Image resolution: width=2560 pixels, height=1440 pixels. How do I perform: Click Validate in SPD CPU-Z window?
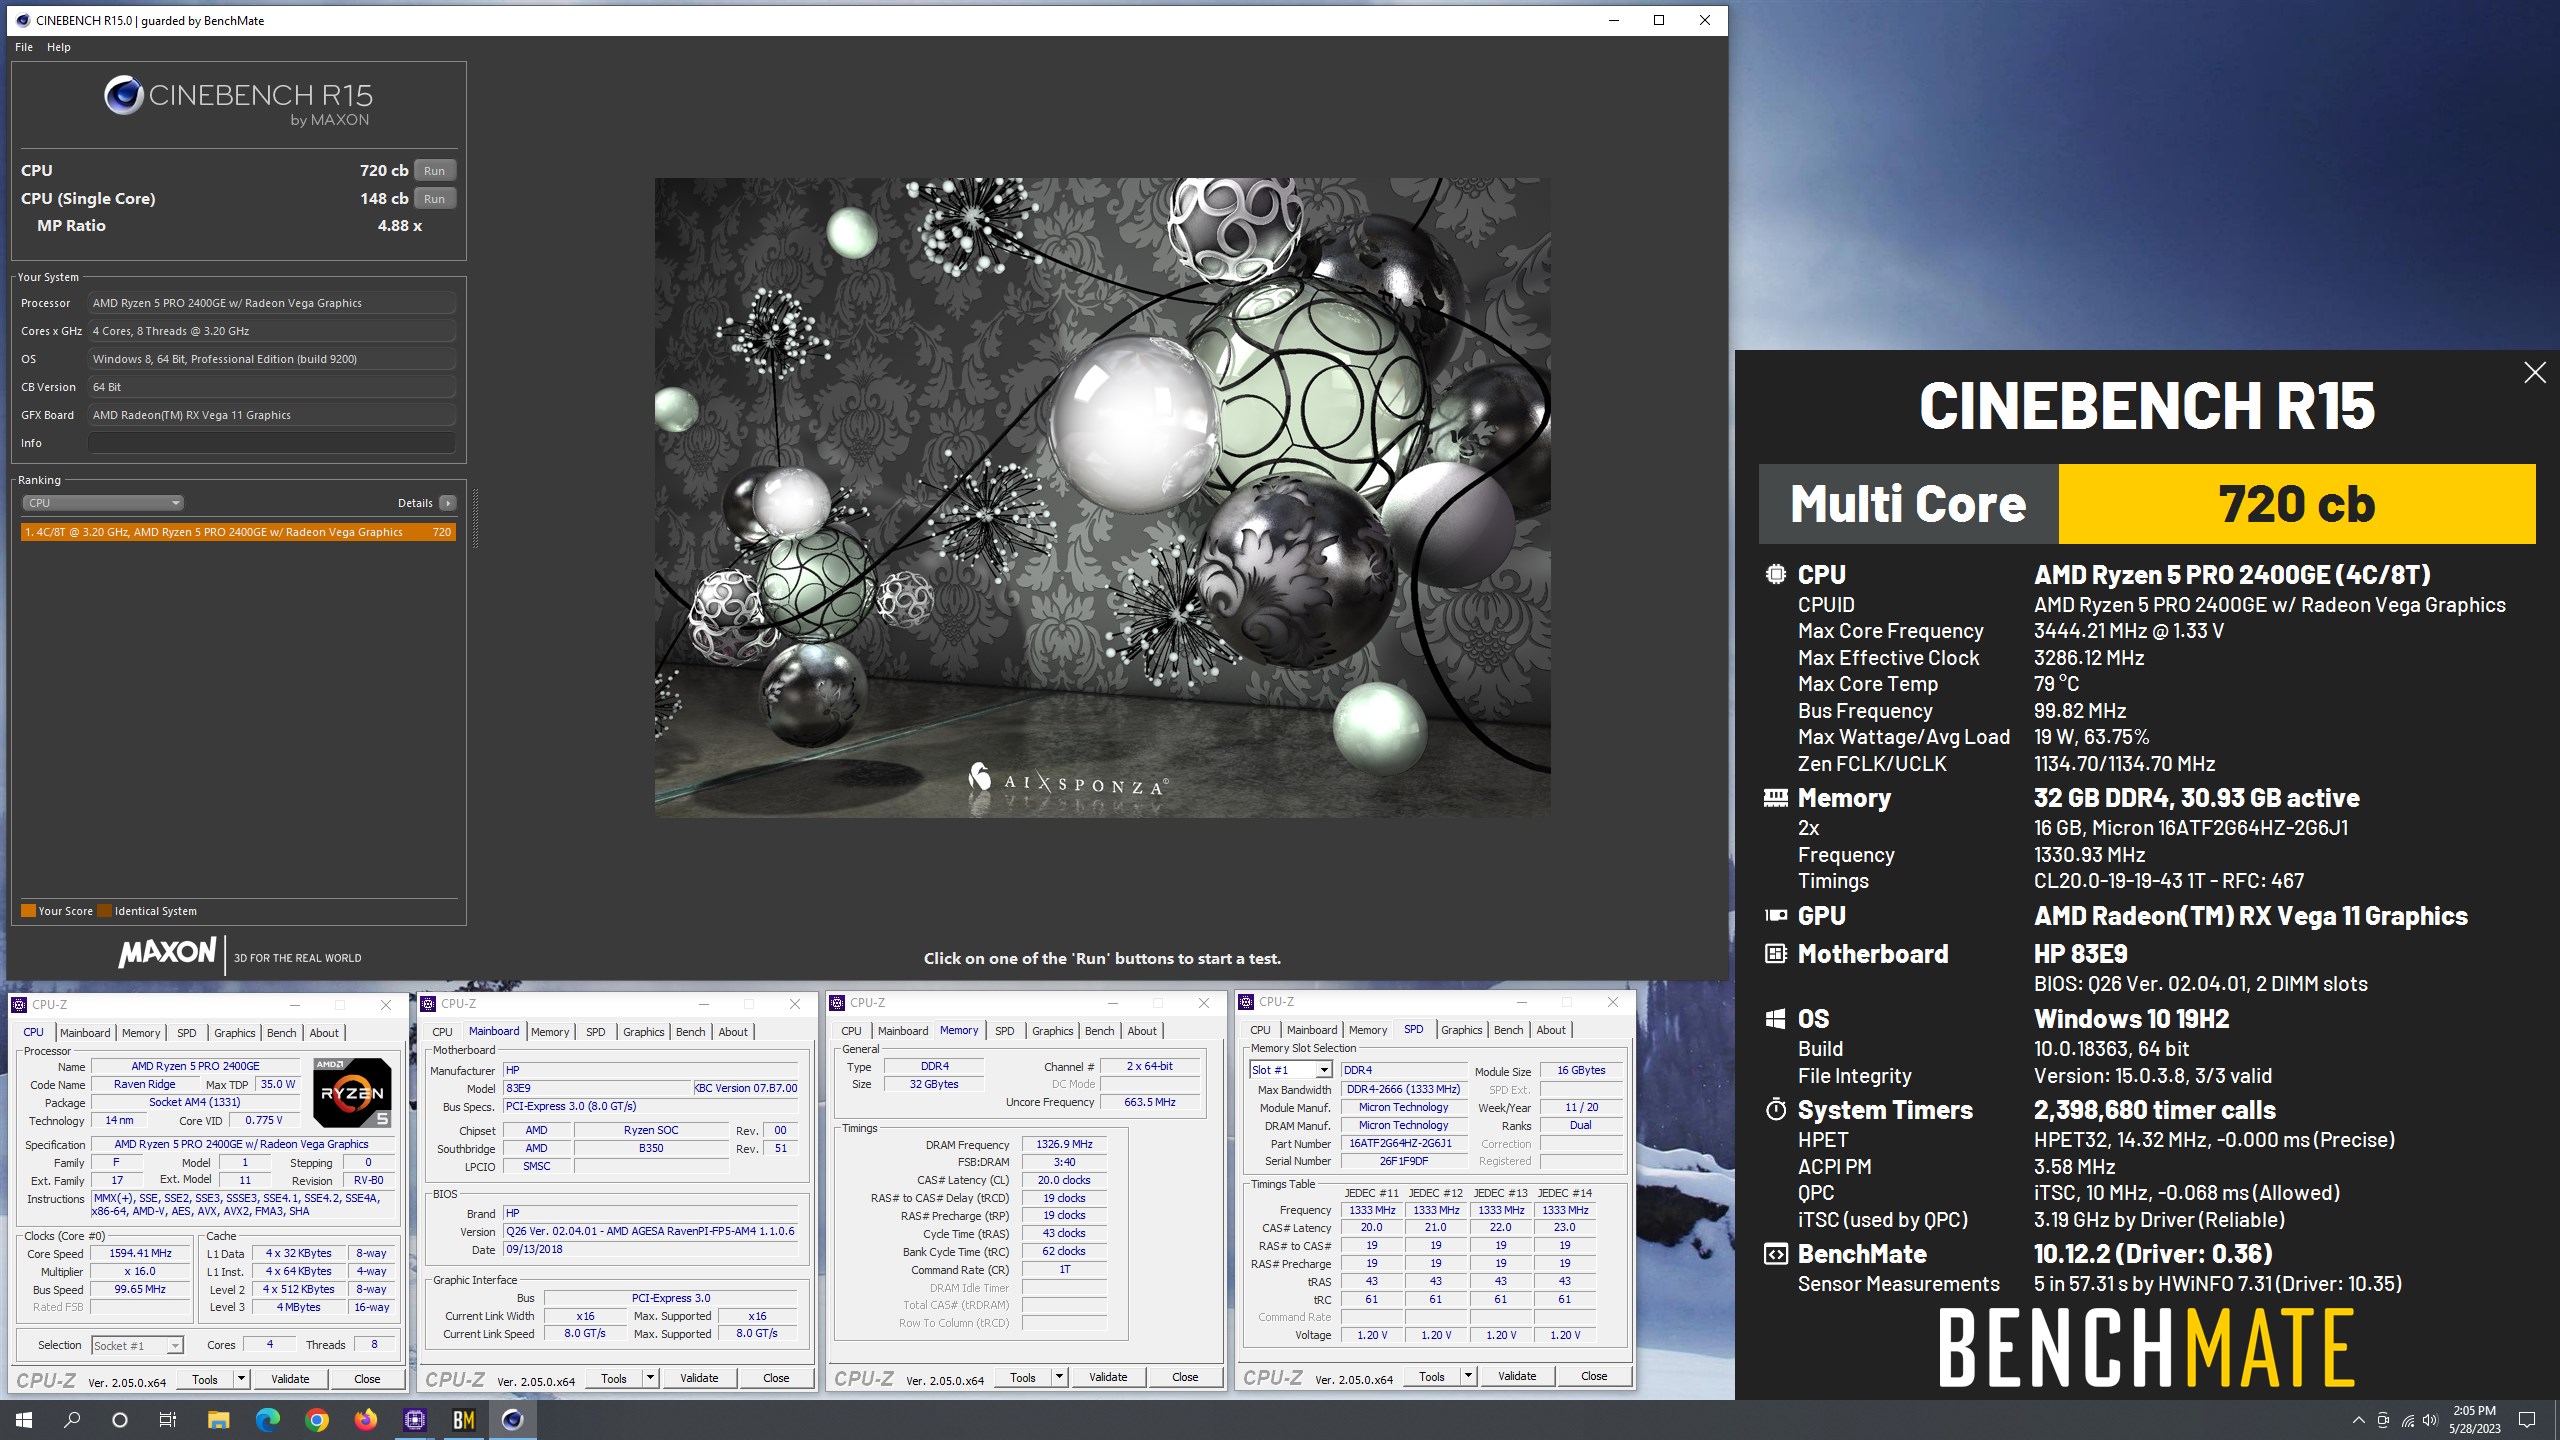[1517, 1376]
